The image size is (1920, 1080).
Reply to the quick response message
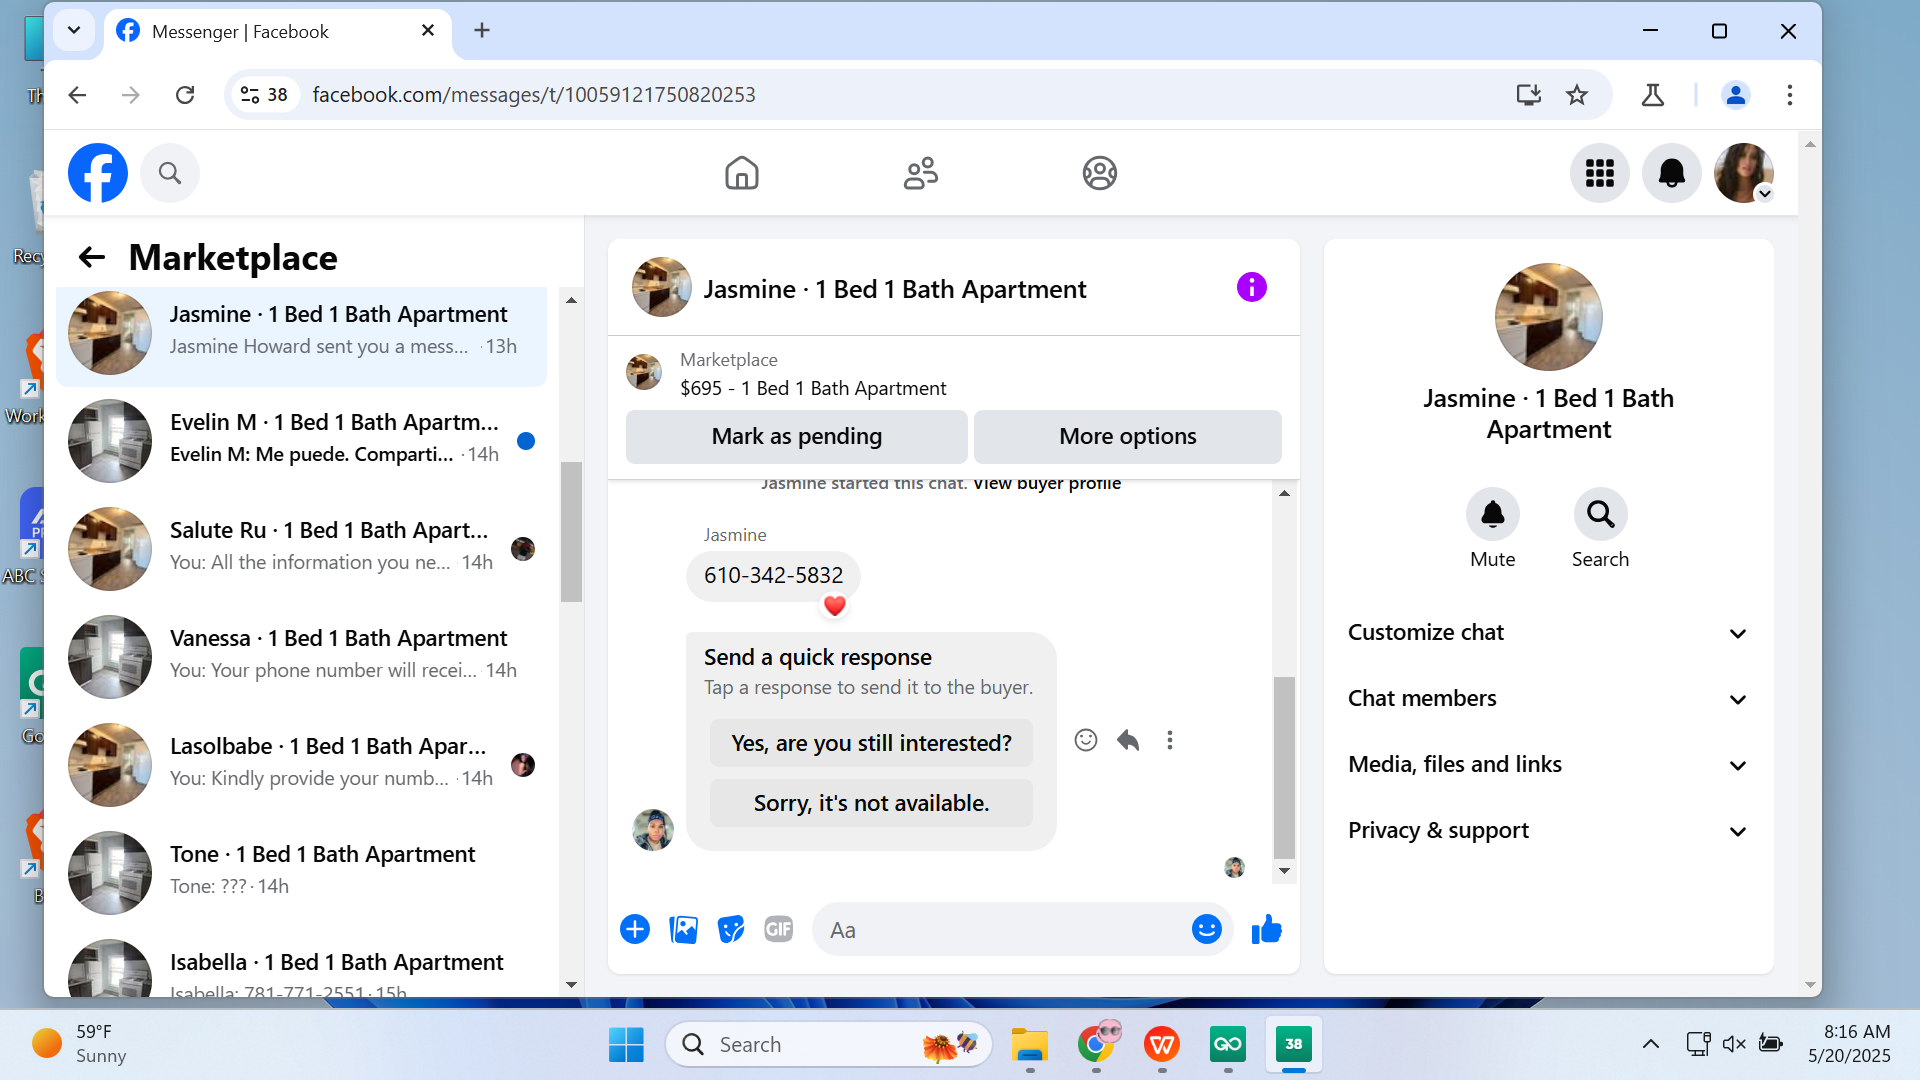coord(1128,740)
